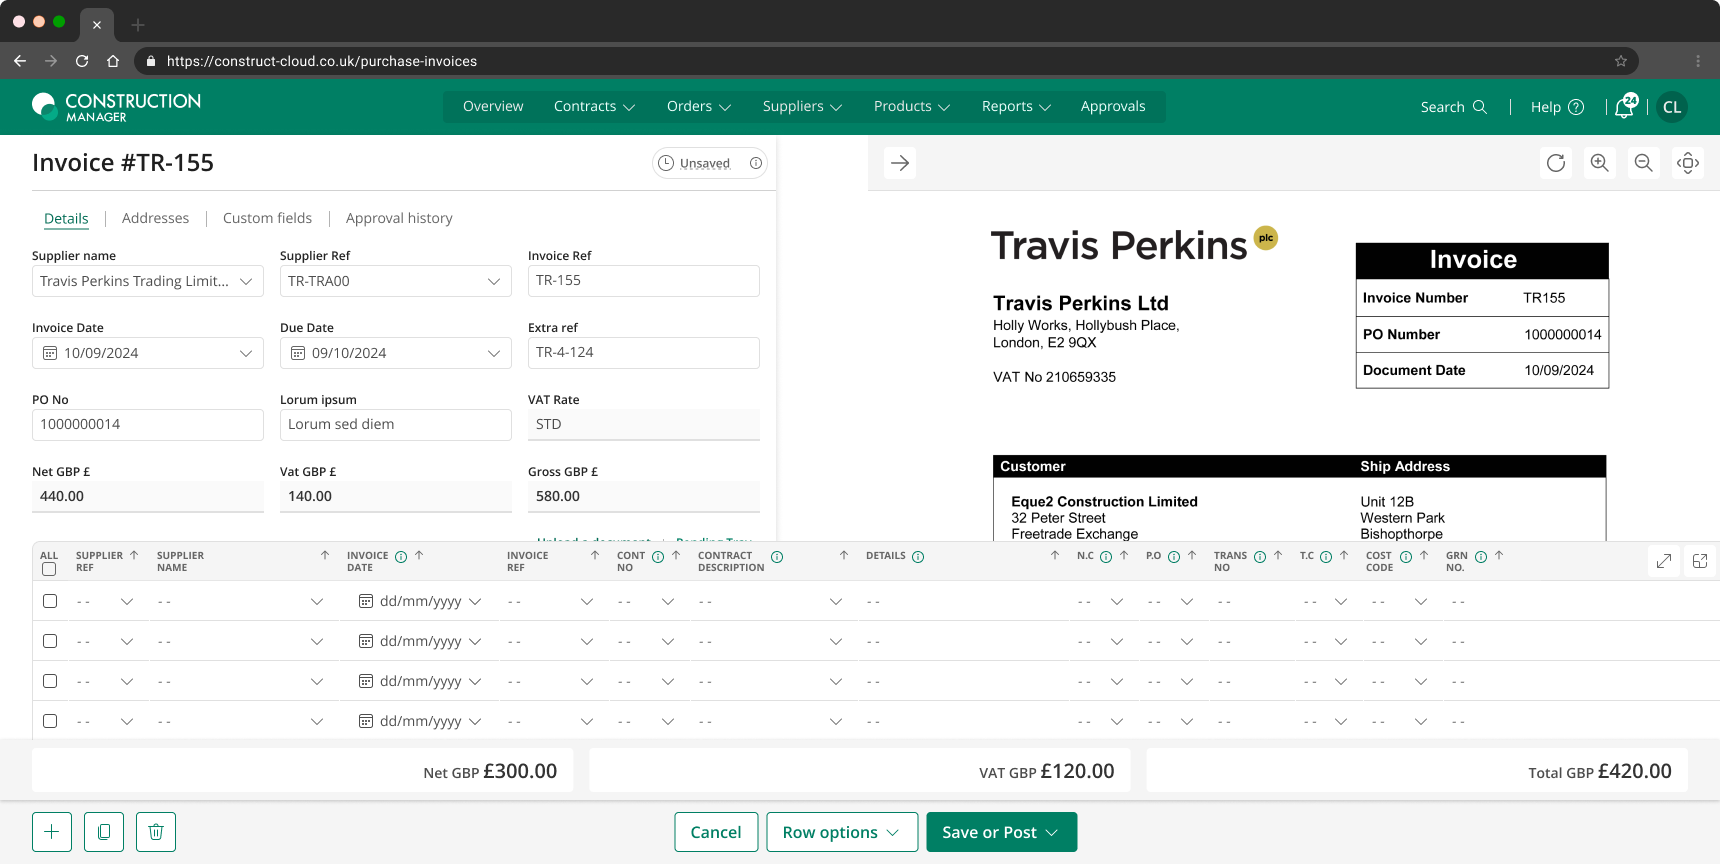
Task: Rotate the invoice document preview
Action: [x=1556, y=163]
